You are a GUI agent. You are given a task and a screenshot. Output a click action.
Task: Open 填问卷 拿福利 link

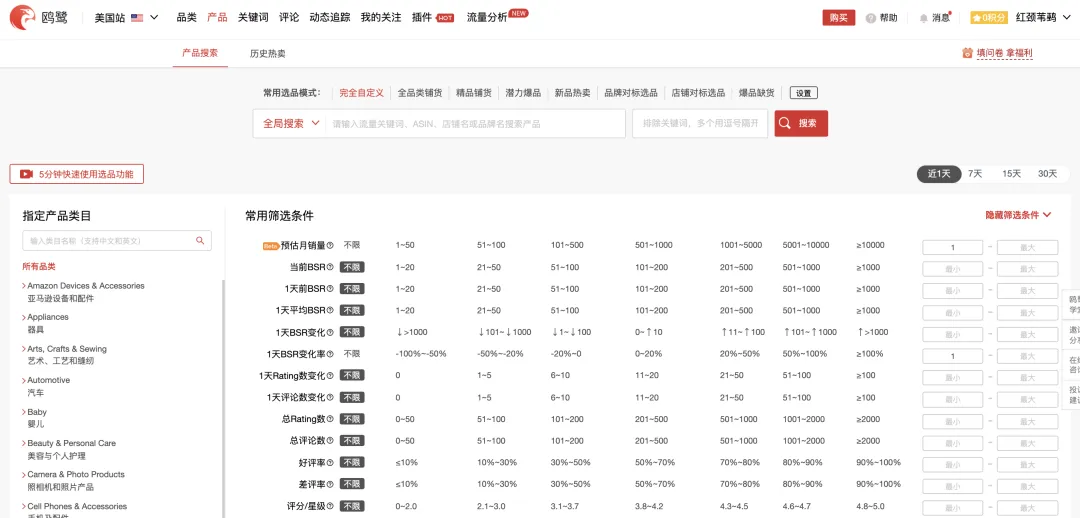(1004, 53)
